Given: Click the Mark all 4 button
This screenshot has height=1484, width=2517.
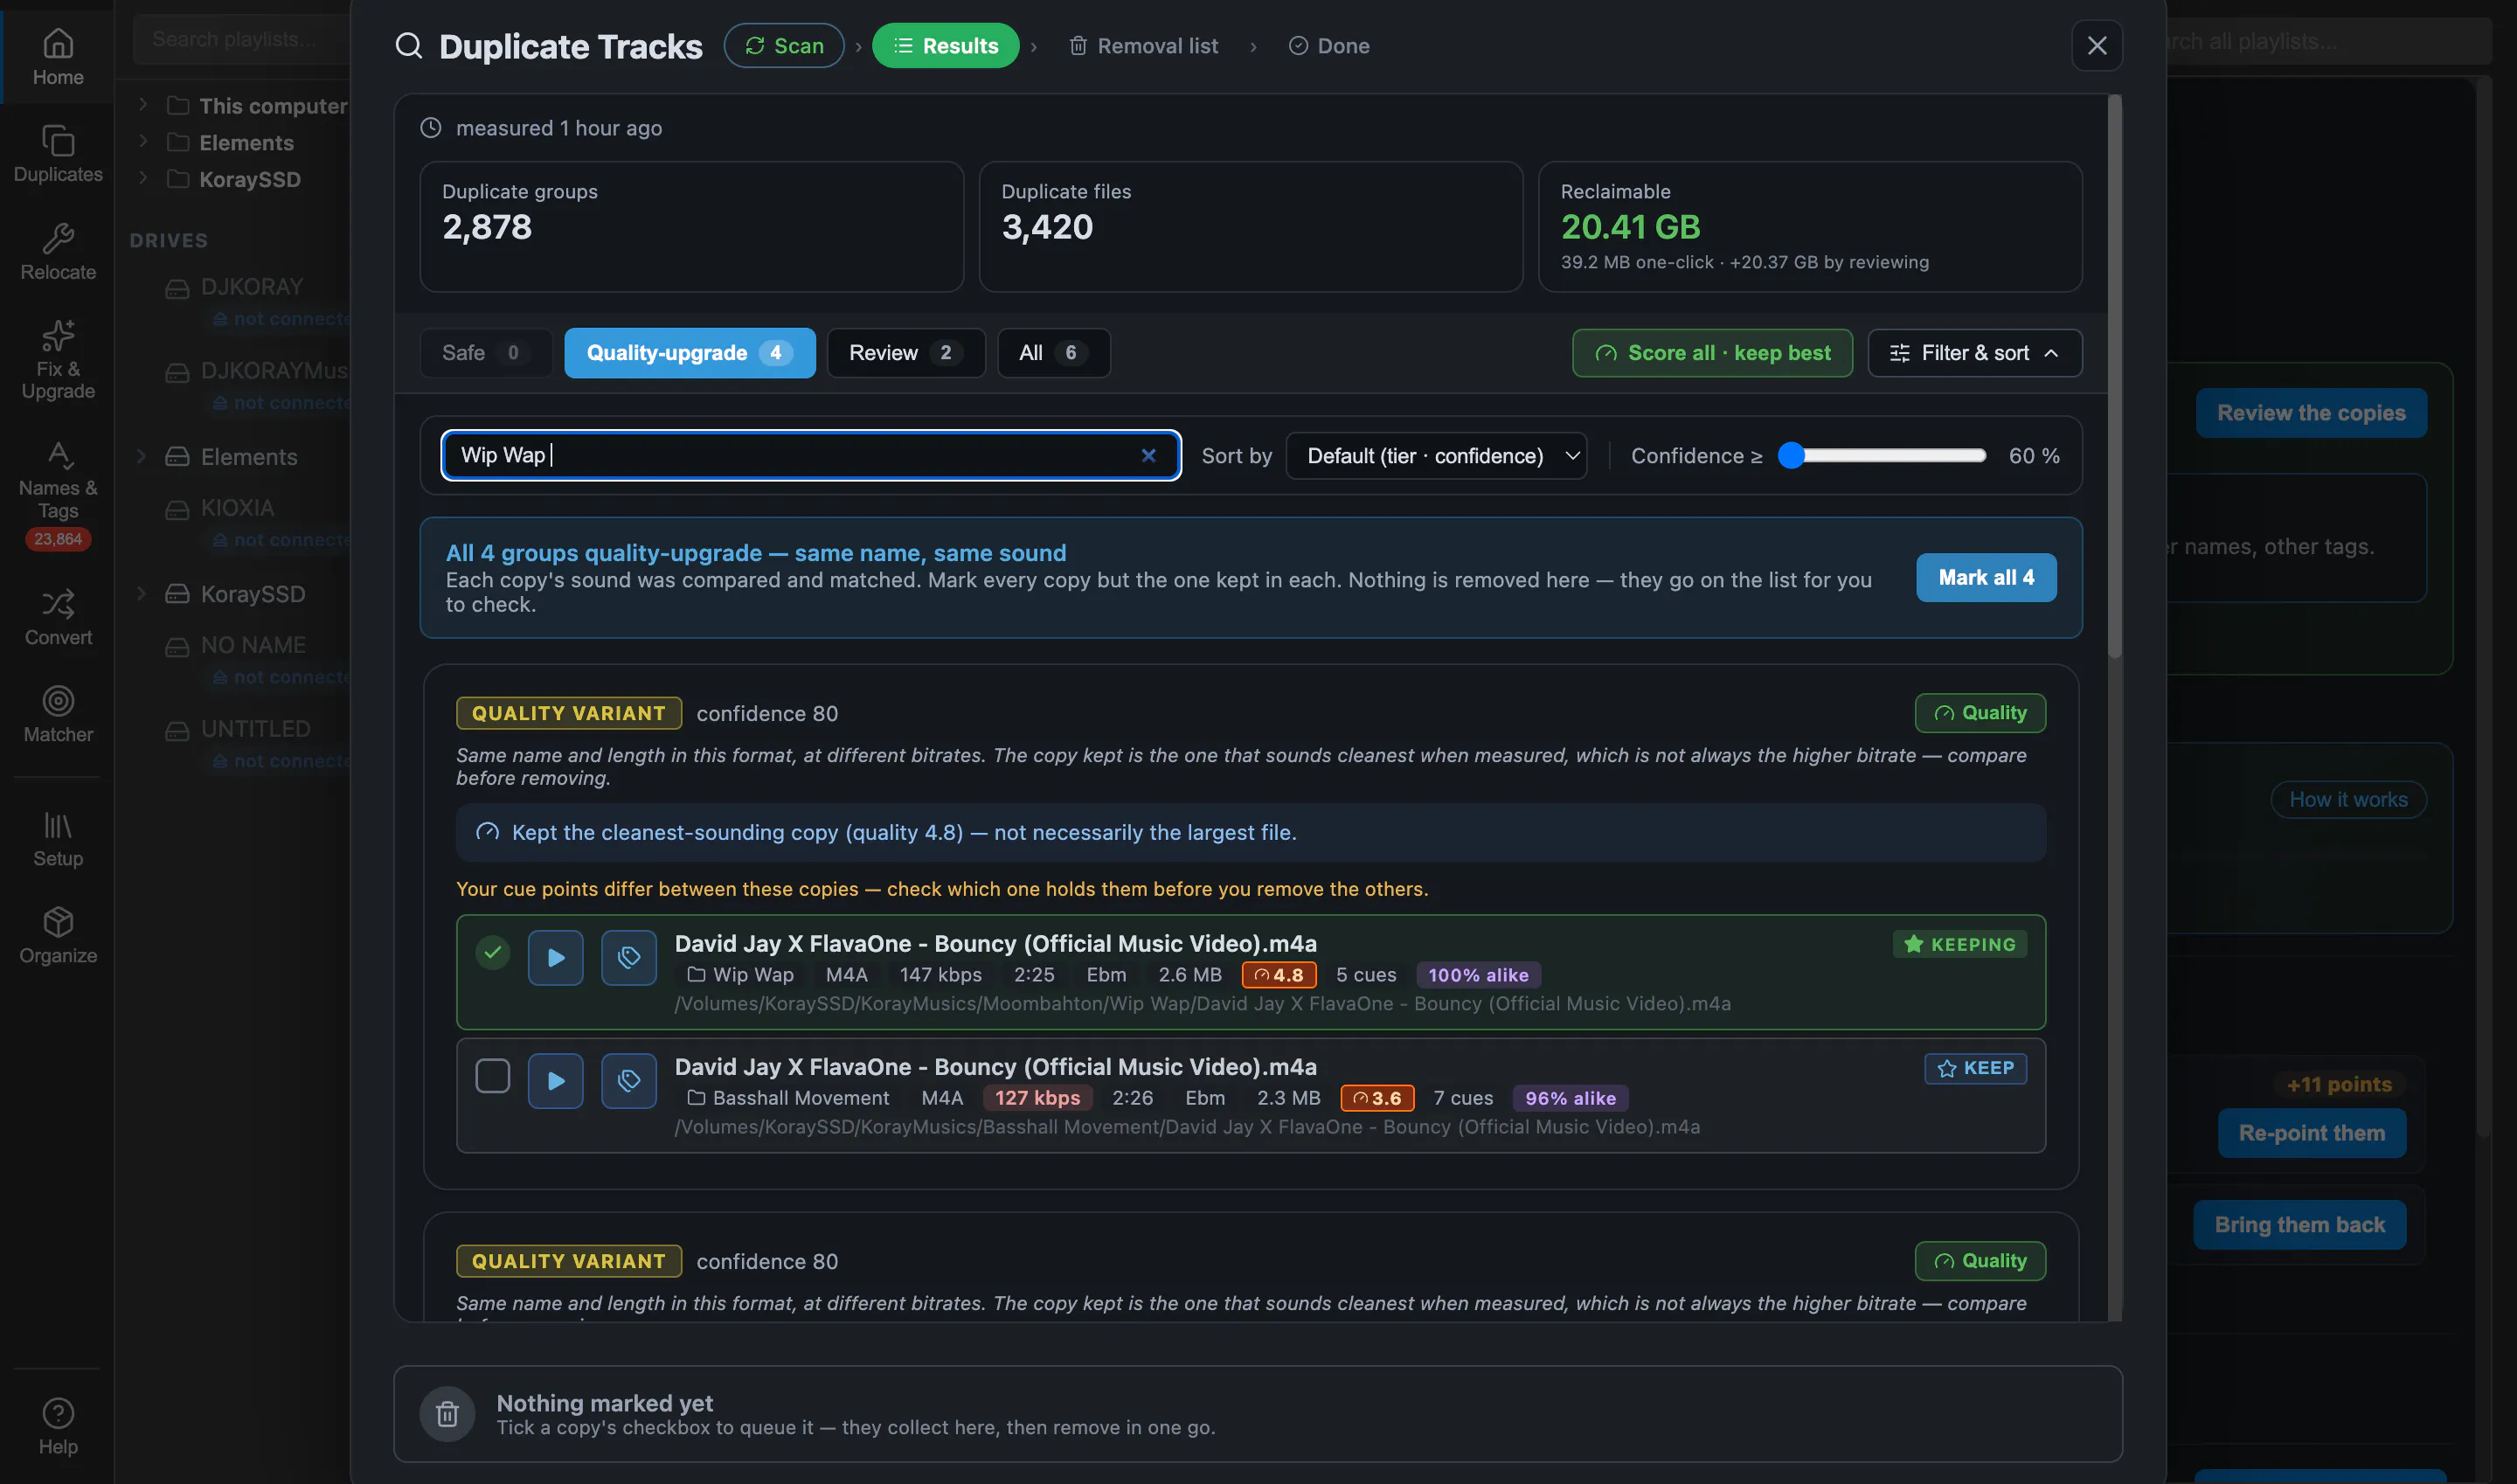Looking at the screenshot, I should [x=1986, y=578].
